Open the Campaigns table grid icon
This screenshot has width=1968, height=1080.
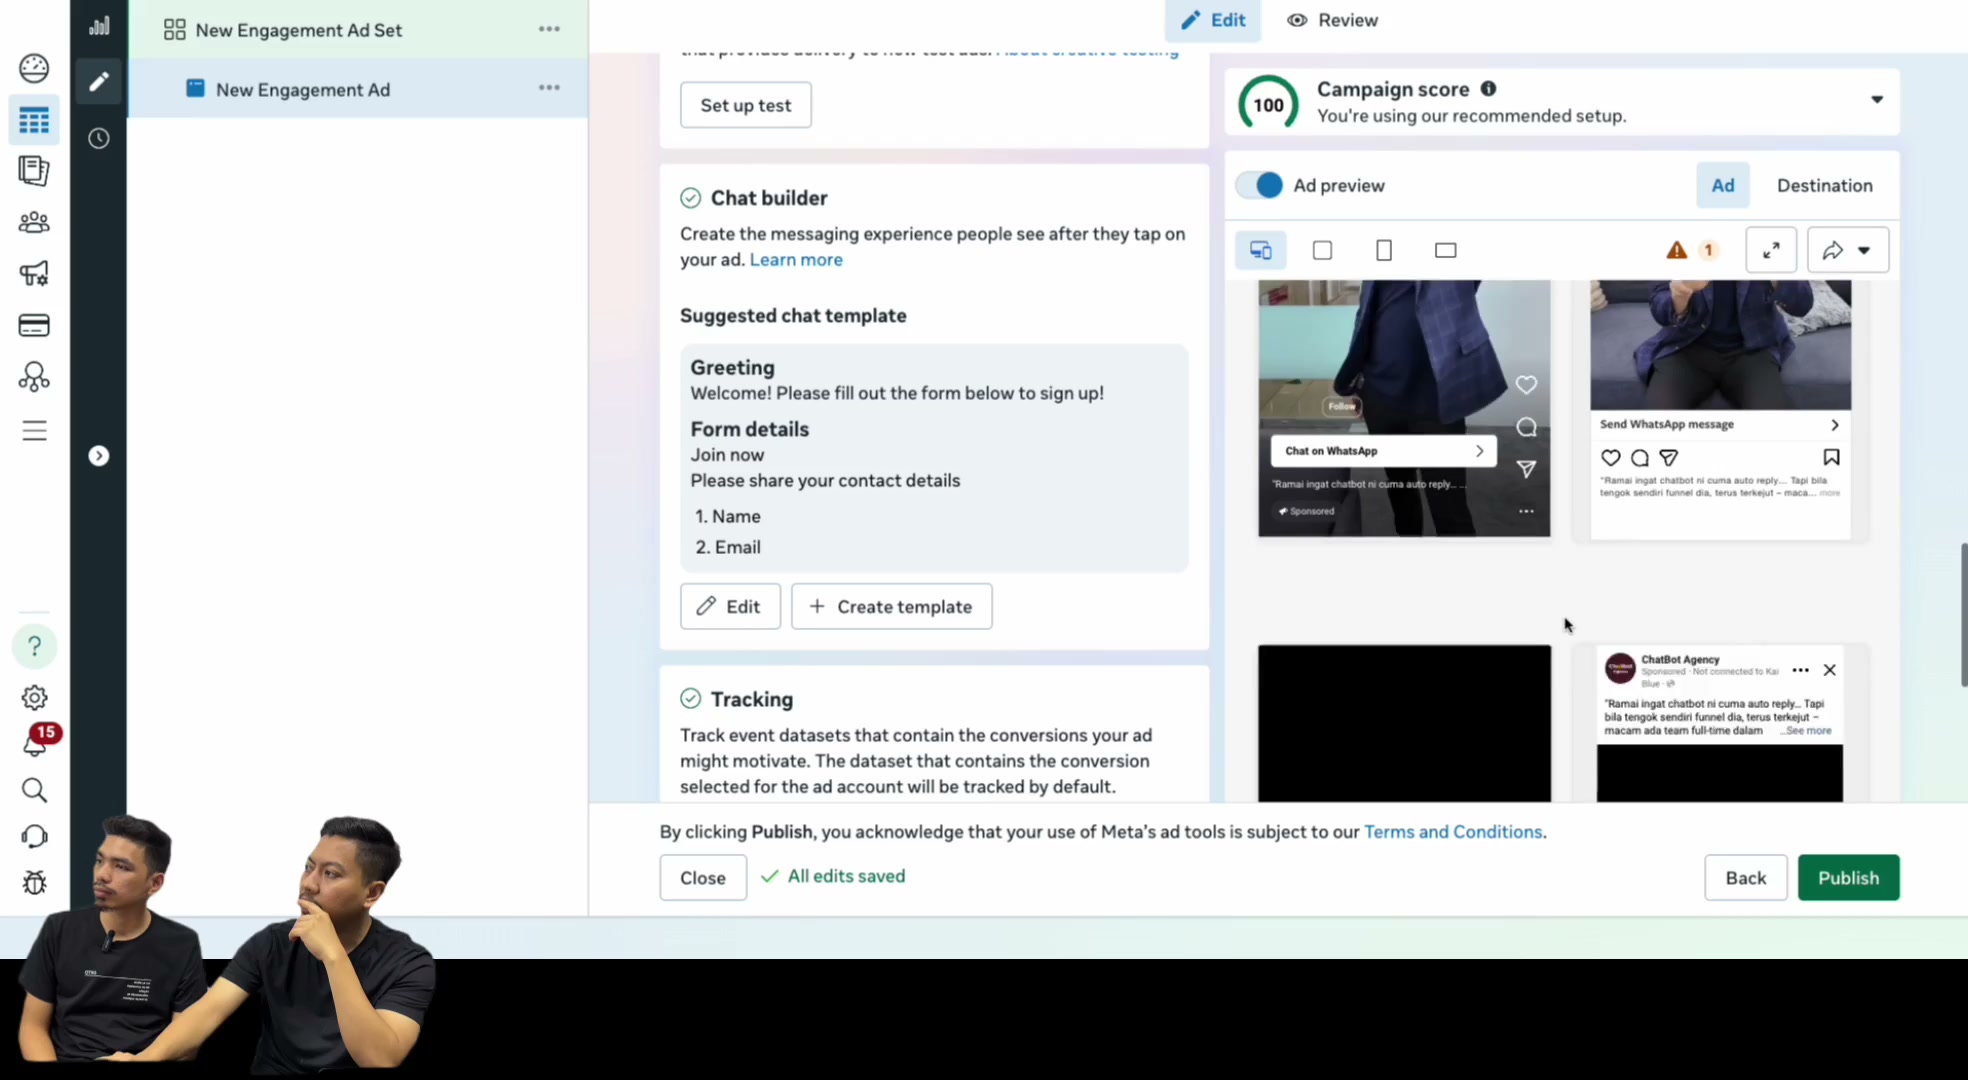click(34, 120)
